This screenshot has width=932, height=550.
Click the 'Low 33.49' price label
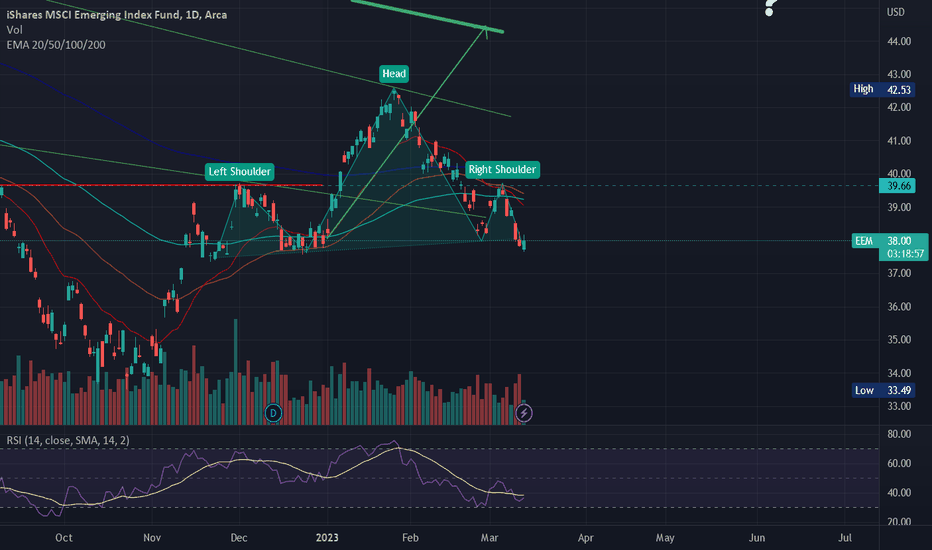883,390
